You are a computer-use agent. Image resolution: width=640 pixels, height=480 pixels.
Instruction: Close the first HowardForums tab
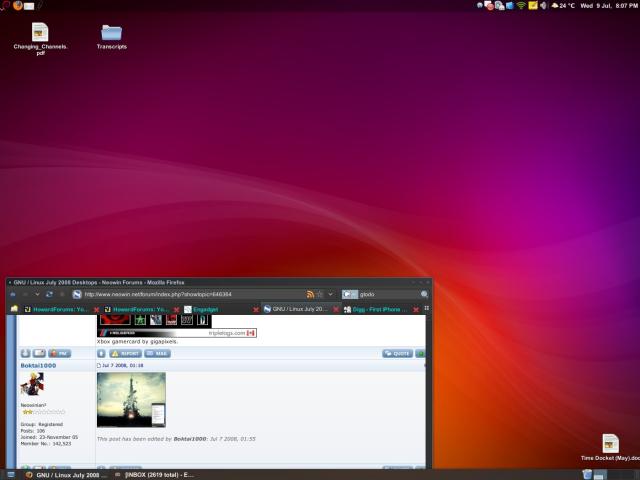(96, 310)
